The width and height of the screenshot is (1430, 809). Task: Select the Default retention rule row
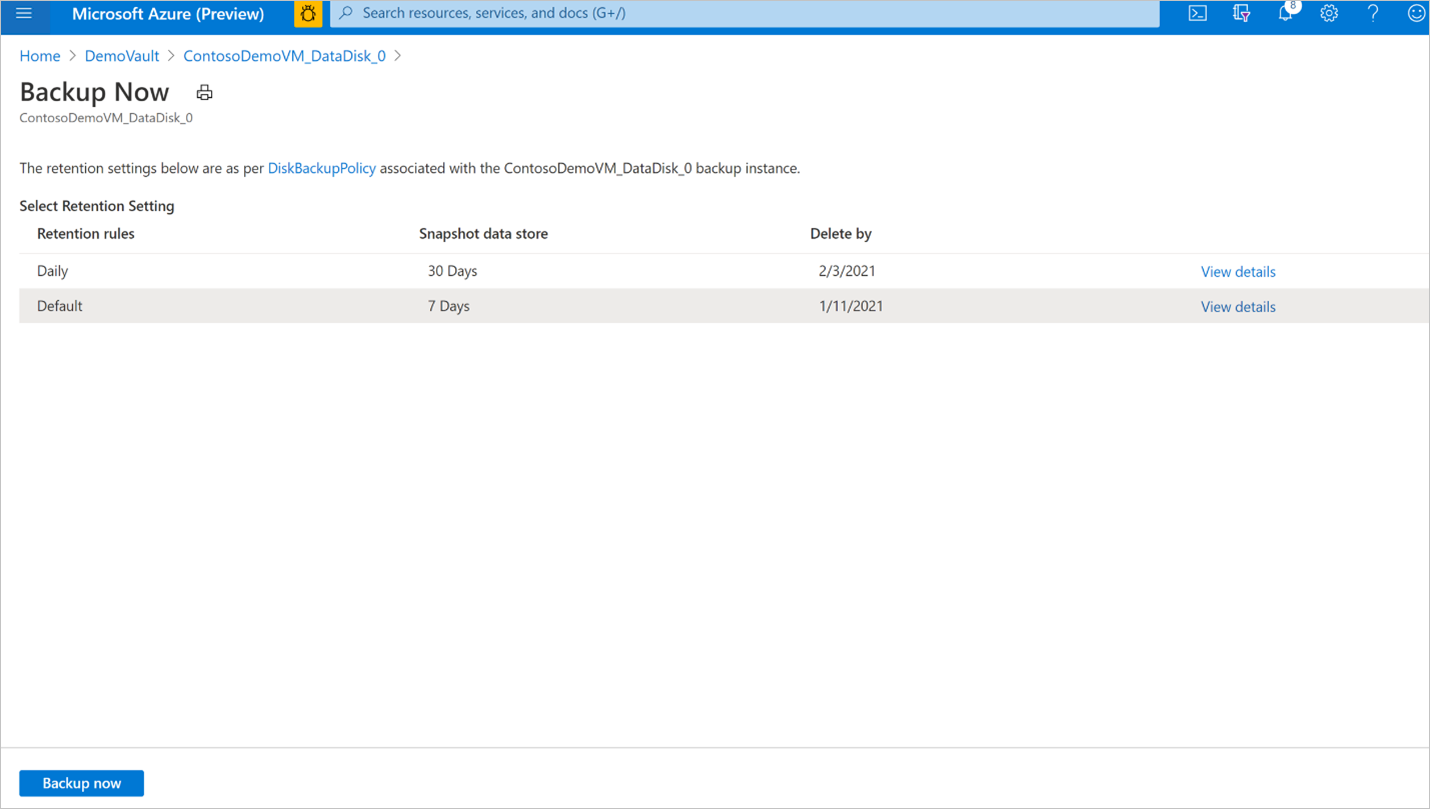pos(724,306)
